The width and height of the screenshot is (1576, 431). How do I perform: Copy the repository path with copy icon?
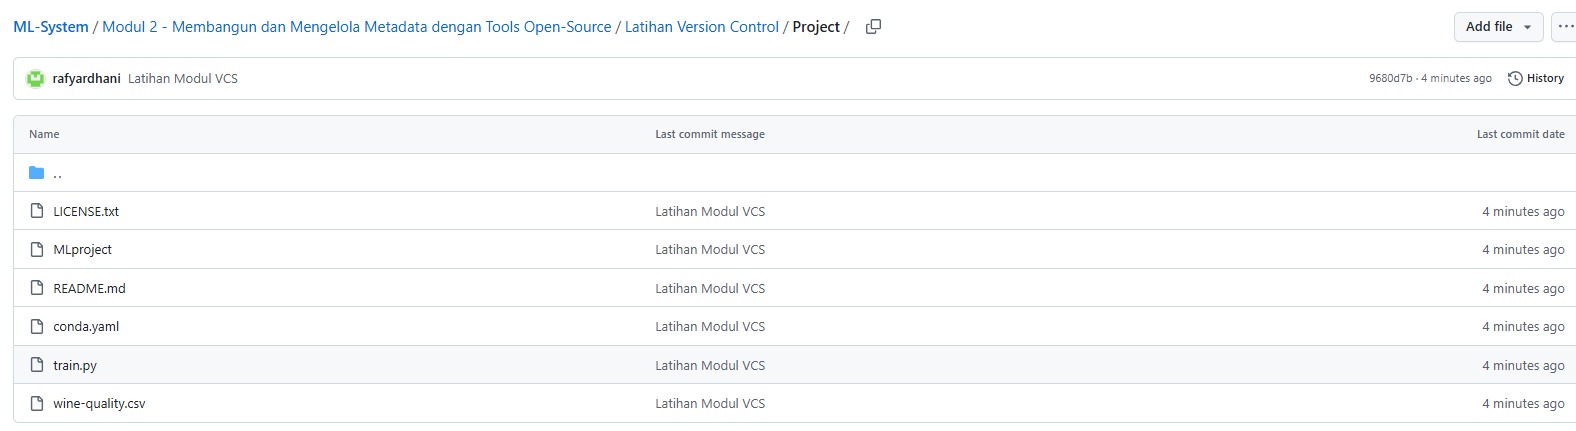873,27
